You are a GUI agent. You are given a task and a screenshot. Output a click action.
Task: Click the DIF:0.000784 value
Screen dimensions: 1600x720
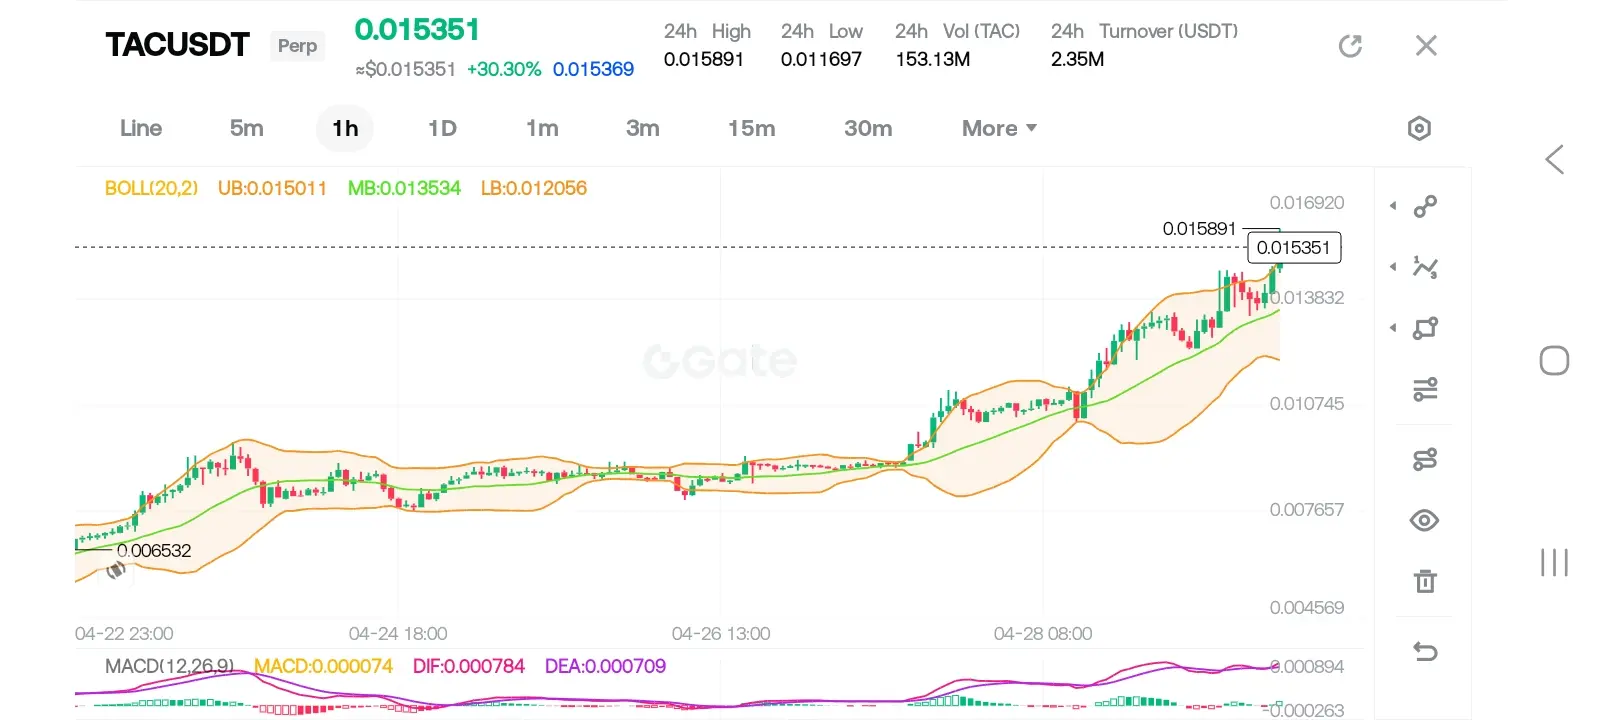point(469,666)
